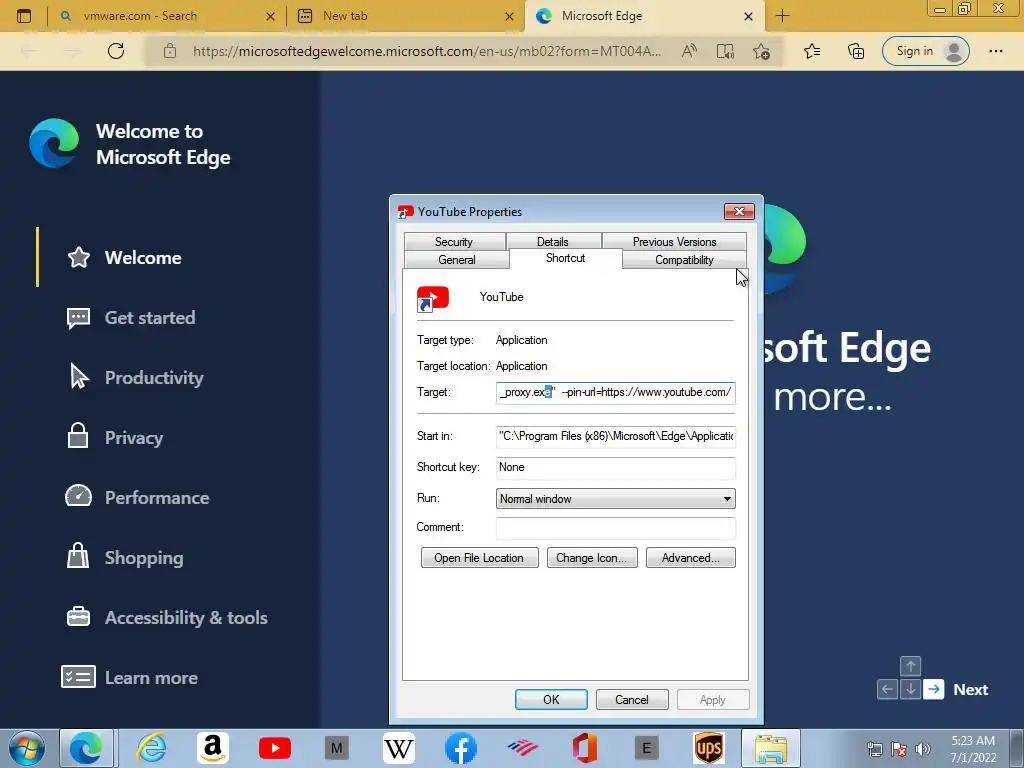Image resolution: width=1024 pixels, height=768 pixels.
Task: Click the Next arrow button
Action: point(934,689)
